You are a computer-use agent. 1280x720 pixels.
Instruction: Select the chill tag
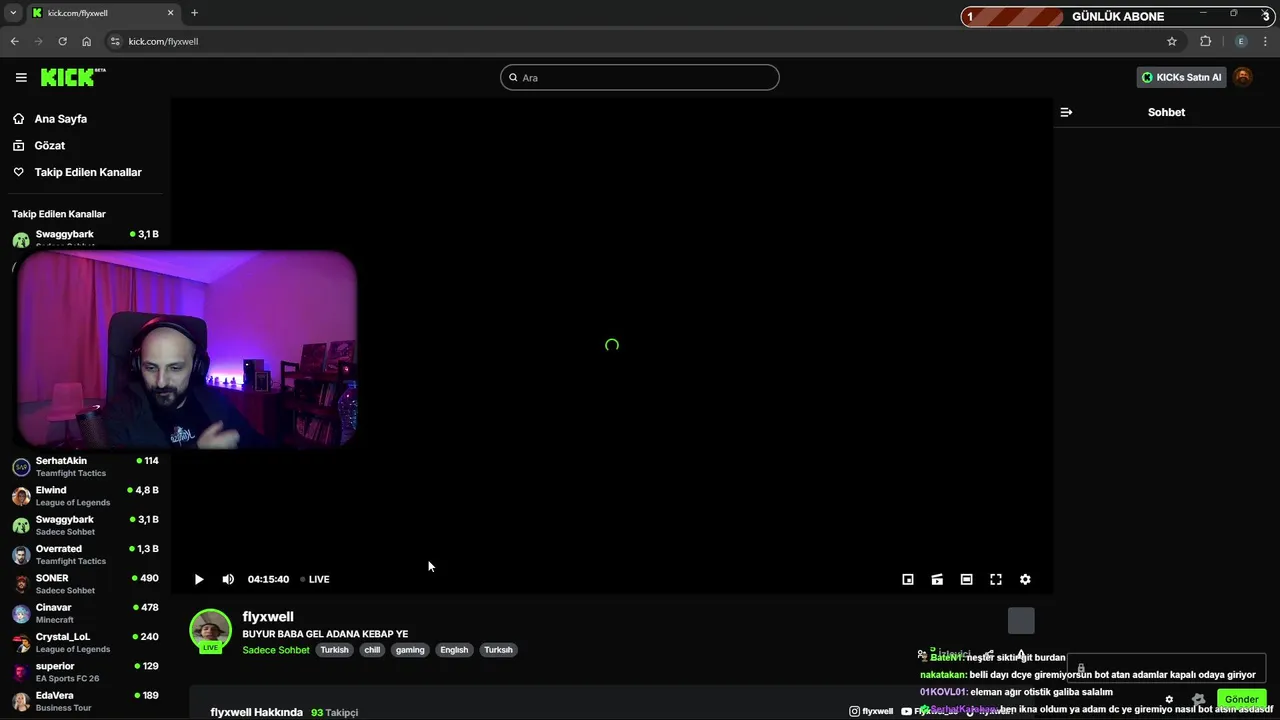372,650
